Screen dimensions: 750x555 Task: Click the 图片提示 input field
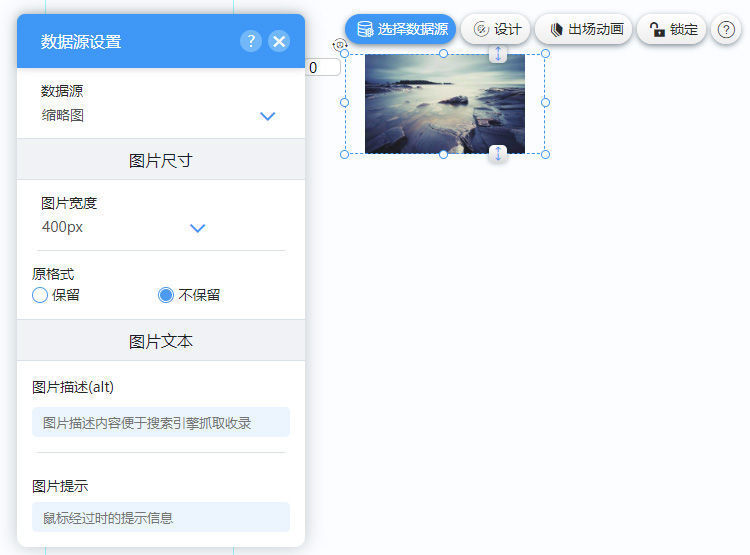tap(161, 517)
